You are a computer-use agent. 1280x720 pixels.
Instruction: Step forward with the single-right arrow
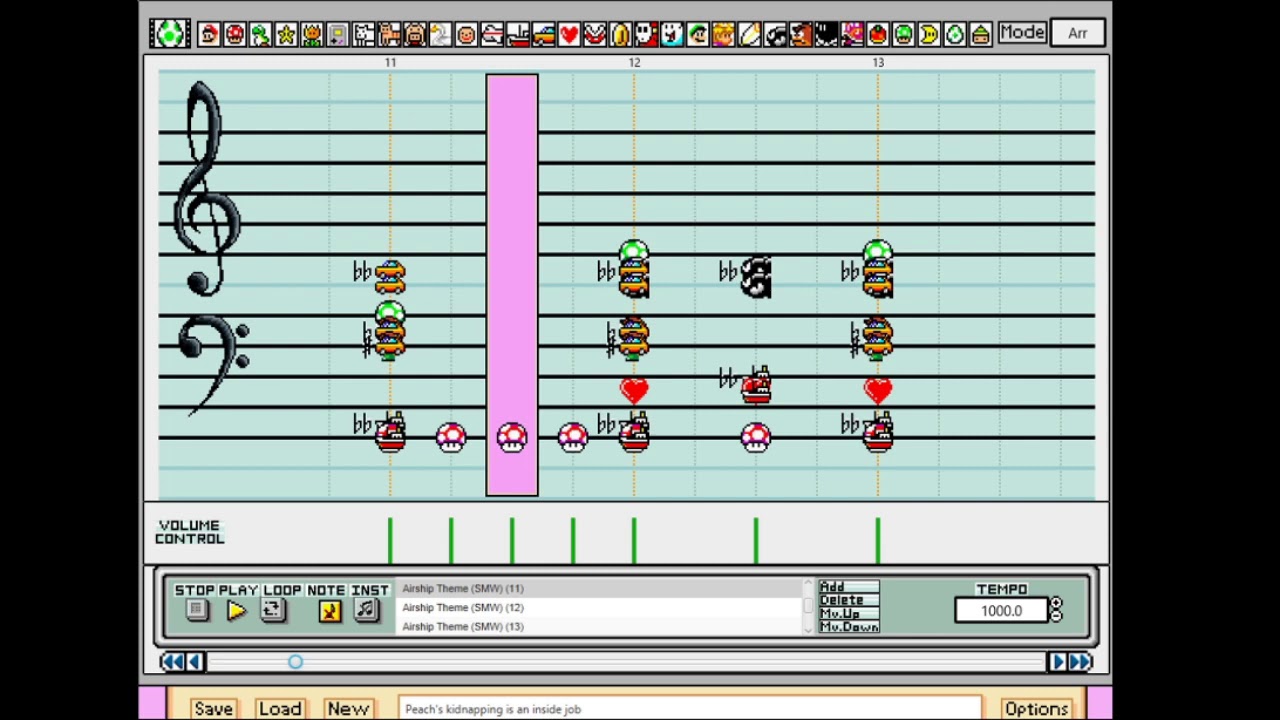(1057, 661)
